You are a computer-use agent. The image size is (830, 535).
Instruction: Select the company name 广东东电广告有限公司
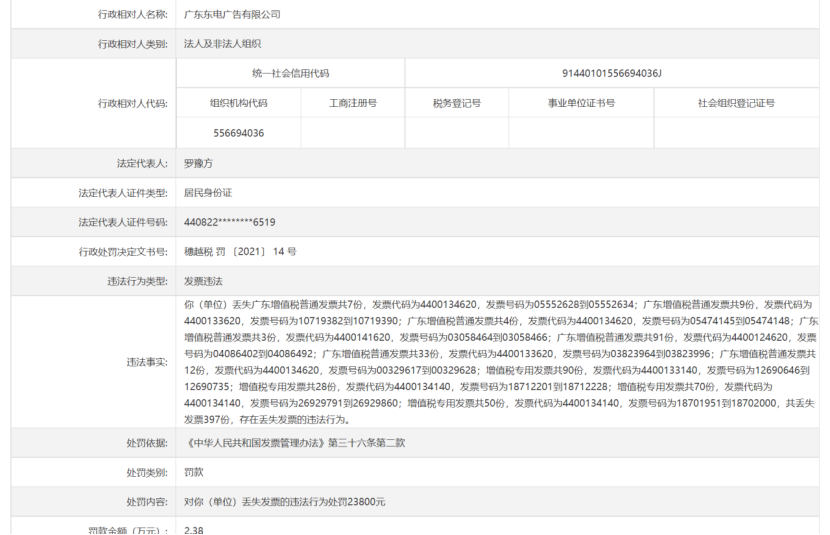tap(232, 14)
